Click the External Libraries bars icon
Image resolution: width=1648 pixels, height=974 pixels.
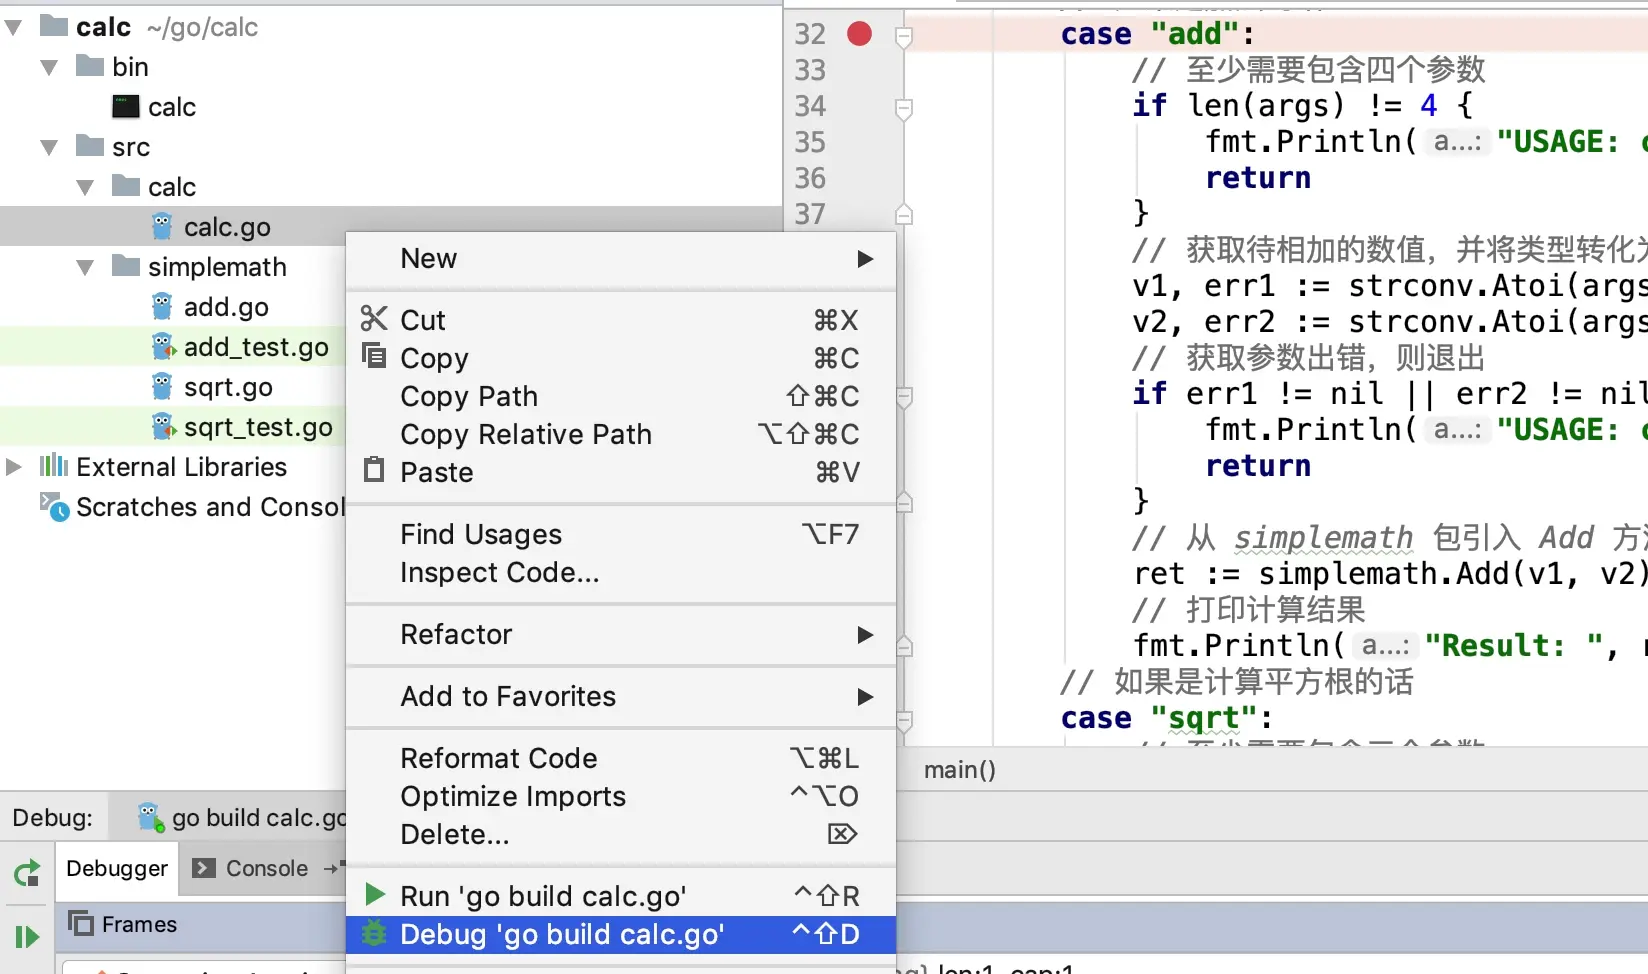[x=53, y=466]
